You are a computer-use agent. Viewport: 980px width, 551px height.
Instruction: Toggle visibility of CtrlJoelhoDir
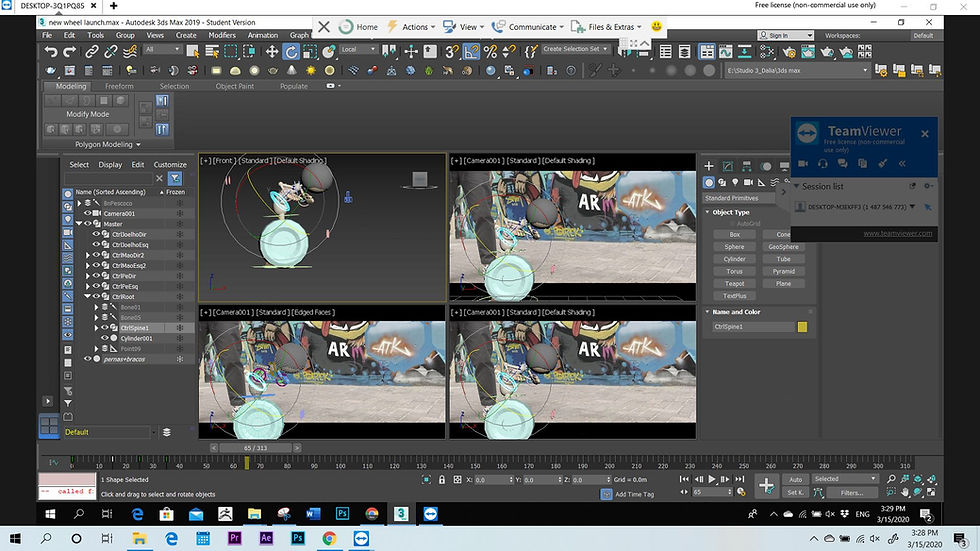click(x=96, y=234)
